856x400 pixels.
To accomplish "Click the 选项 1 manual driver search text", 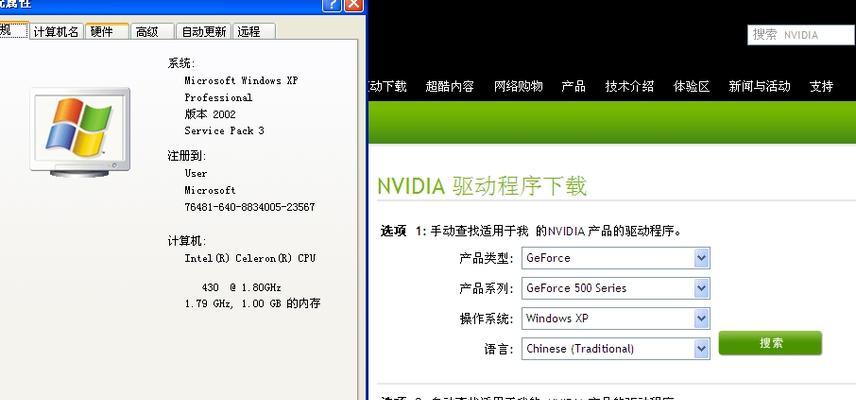I will [x=531, y=231].
